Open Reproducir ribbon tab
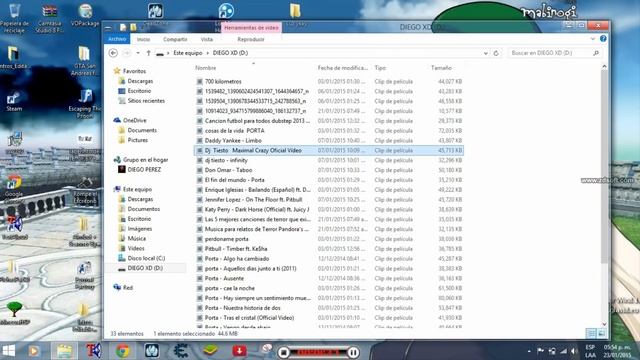The width and height of the screenshot is (640, 360). 251,39
